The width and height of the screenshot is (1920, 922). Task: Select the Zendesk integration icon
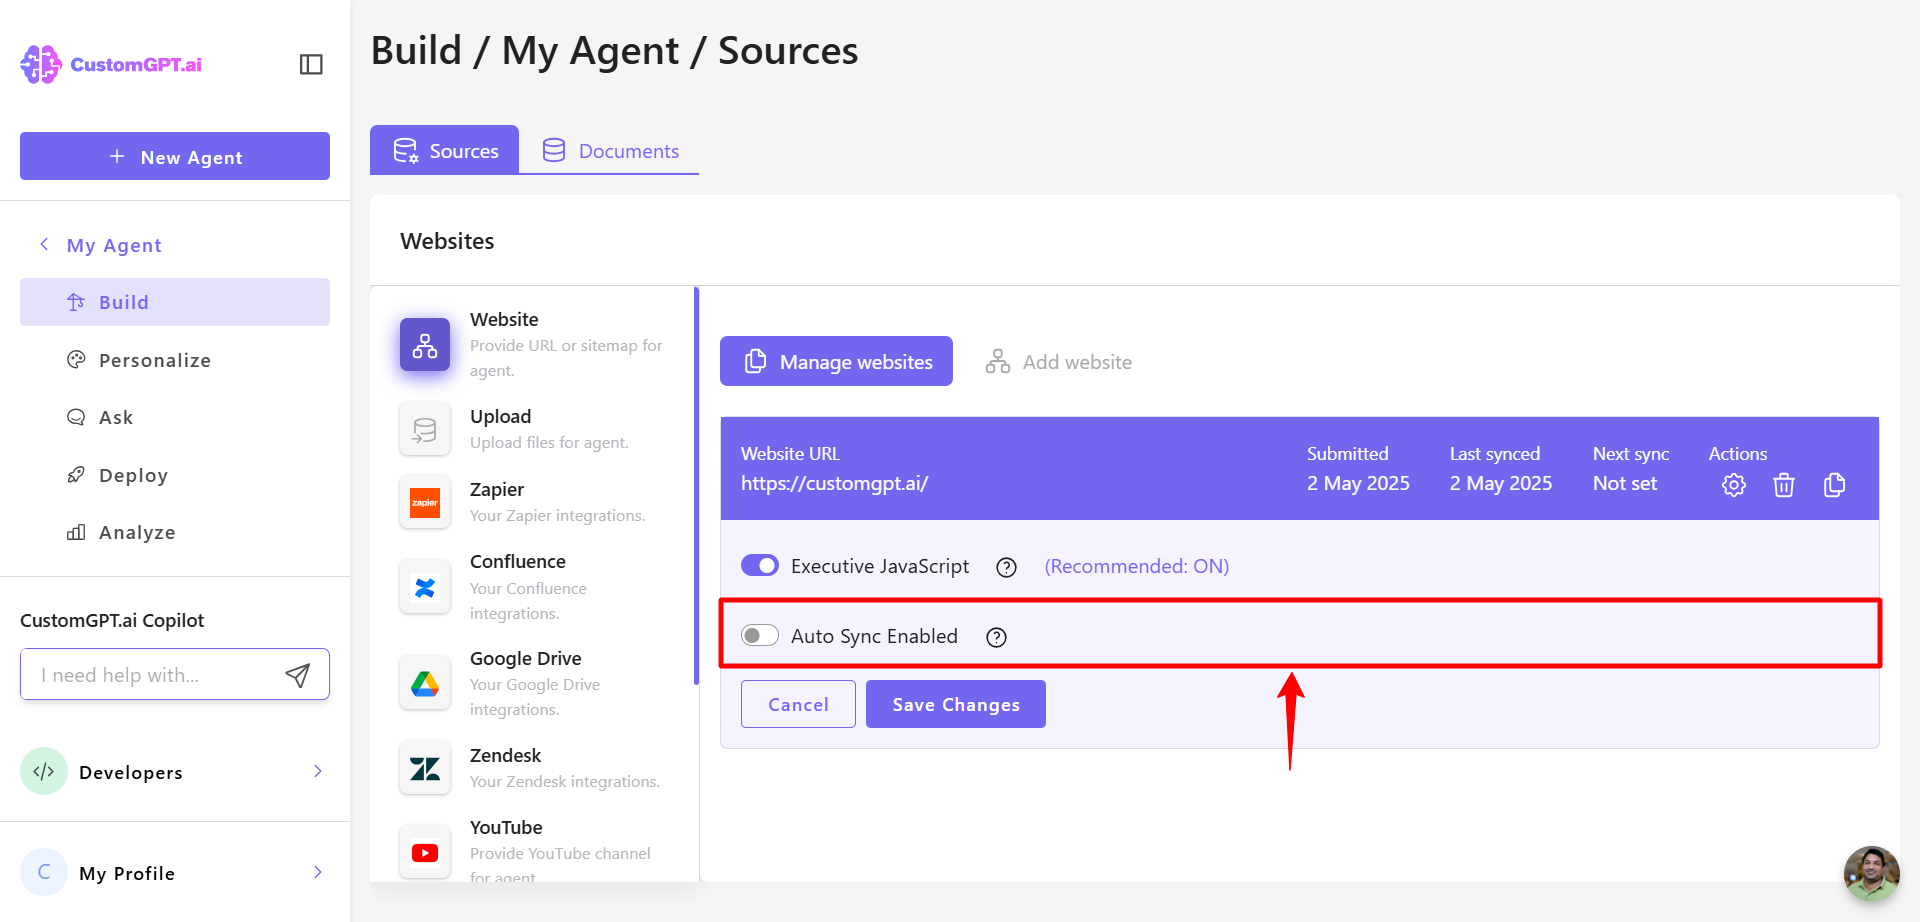(x=425, y=768)
